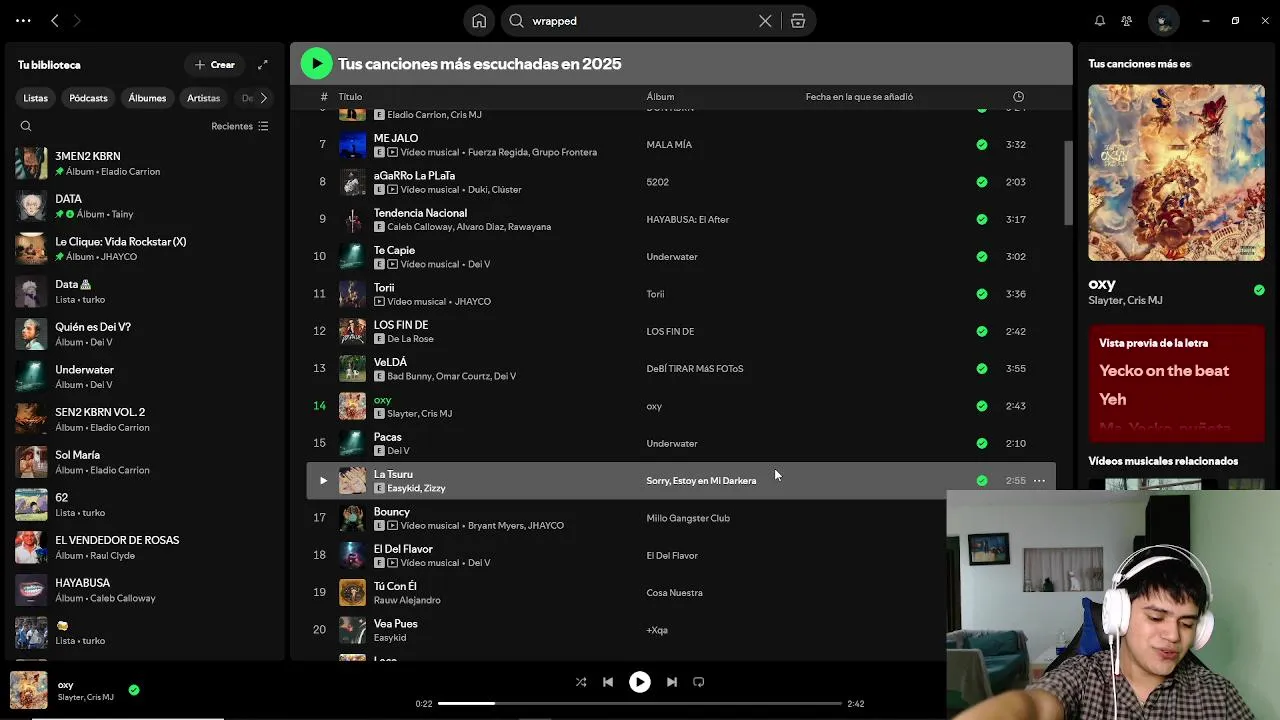1280x720 pixels.
Task: Open the Underwater album link for Te Capie
Action: click(x=672, y=257)
